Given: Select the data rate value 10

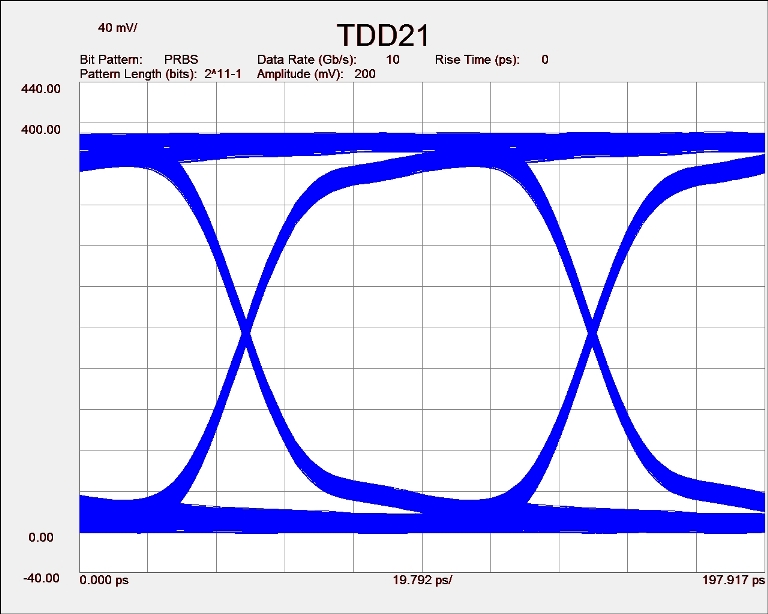Looking at the screenshot, I should pos(393,60).
